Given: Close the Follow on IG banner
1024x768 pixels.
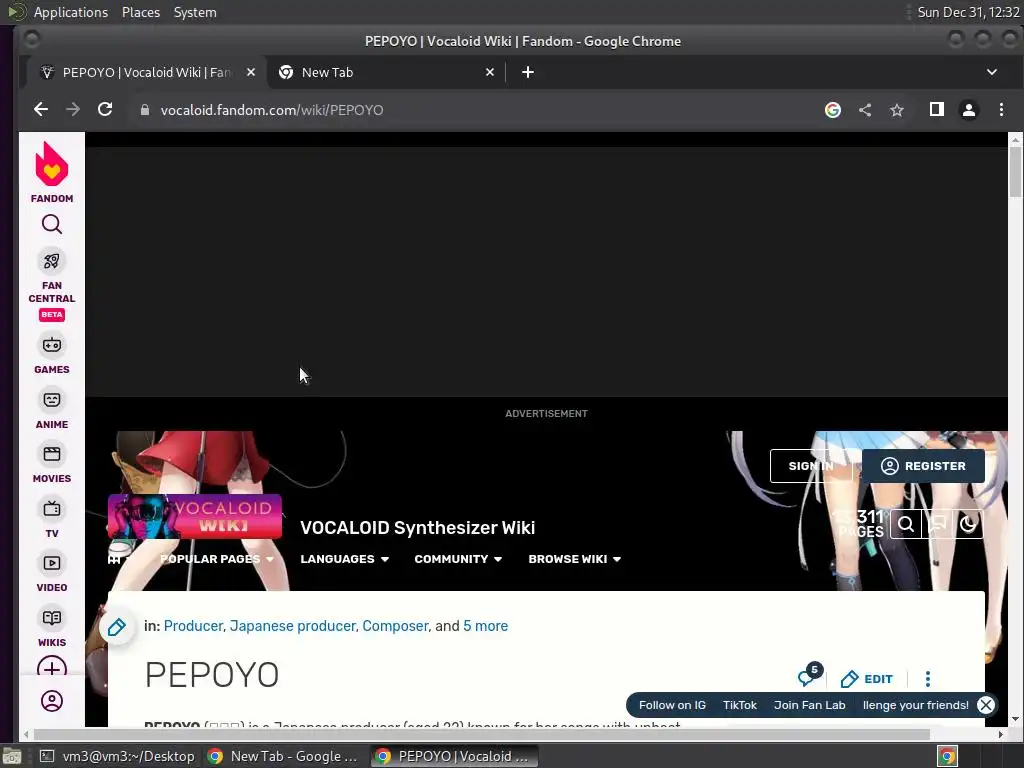Looking at the screenshot, I should coord(985,705).
